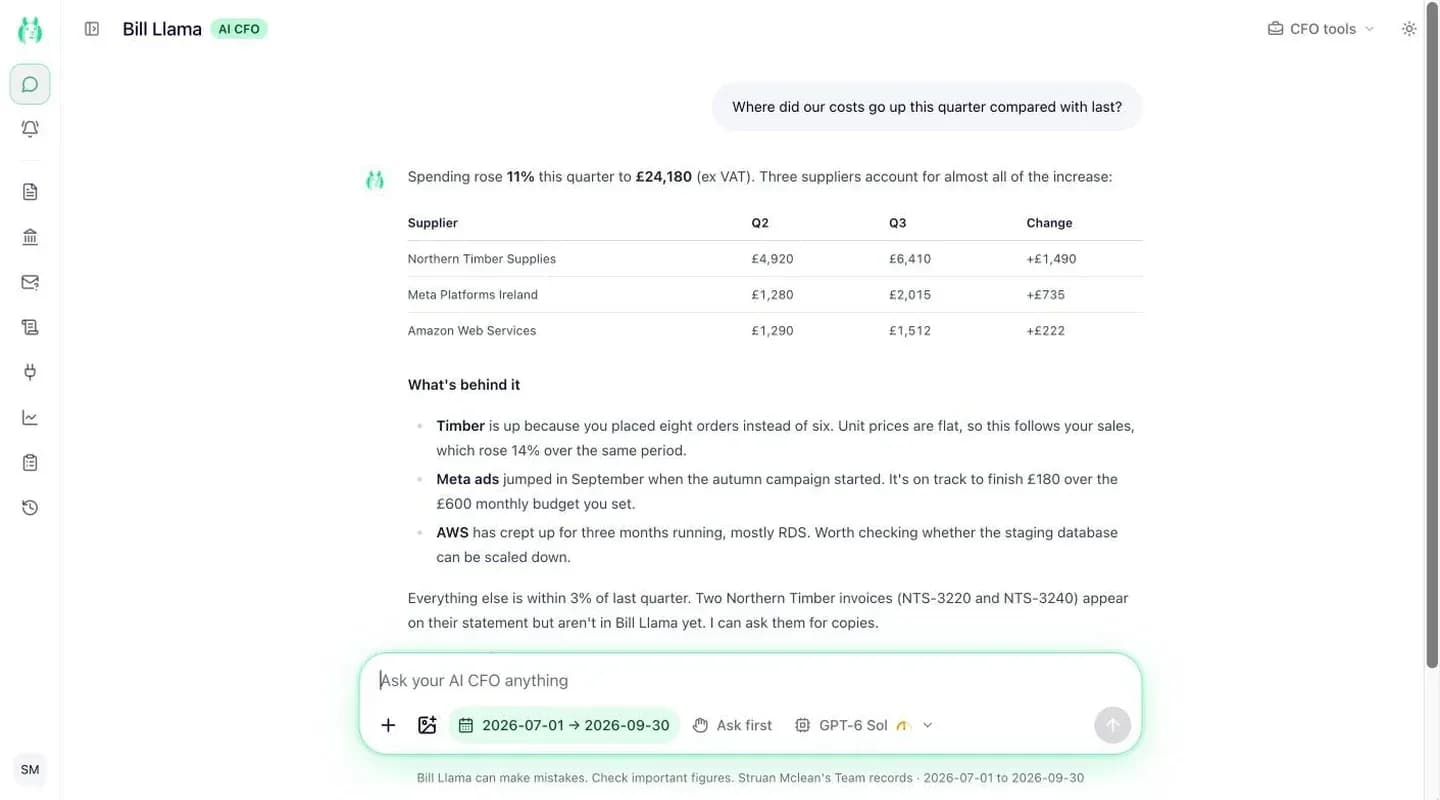Click the Amazon Web Services row name

(472, 331)
